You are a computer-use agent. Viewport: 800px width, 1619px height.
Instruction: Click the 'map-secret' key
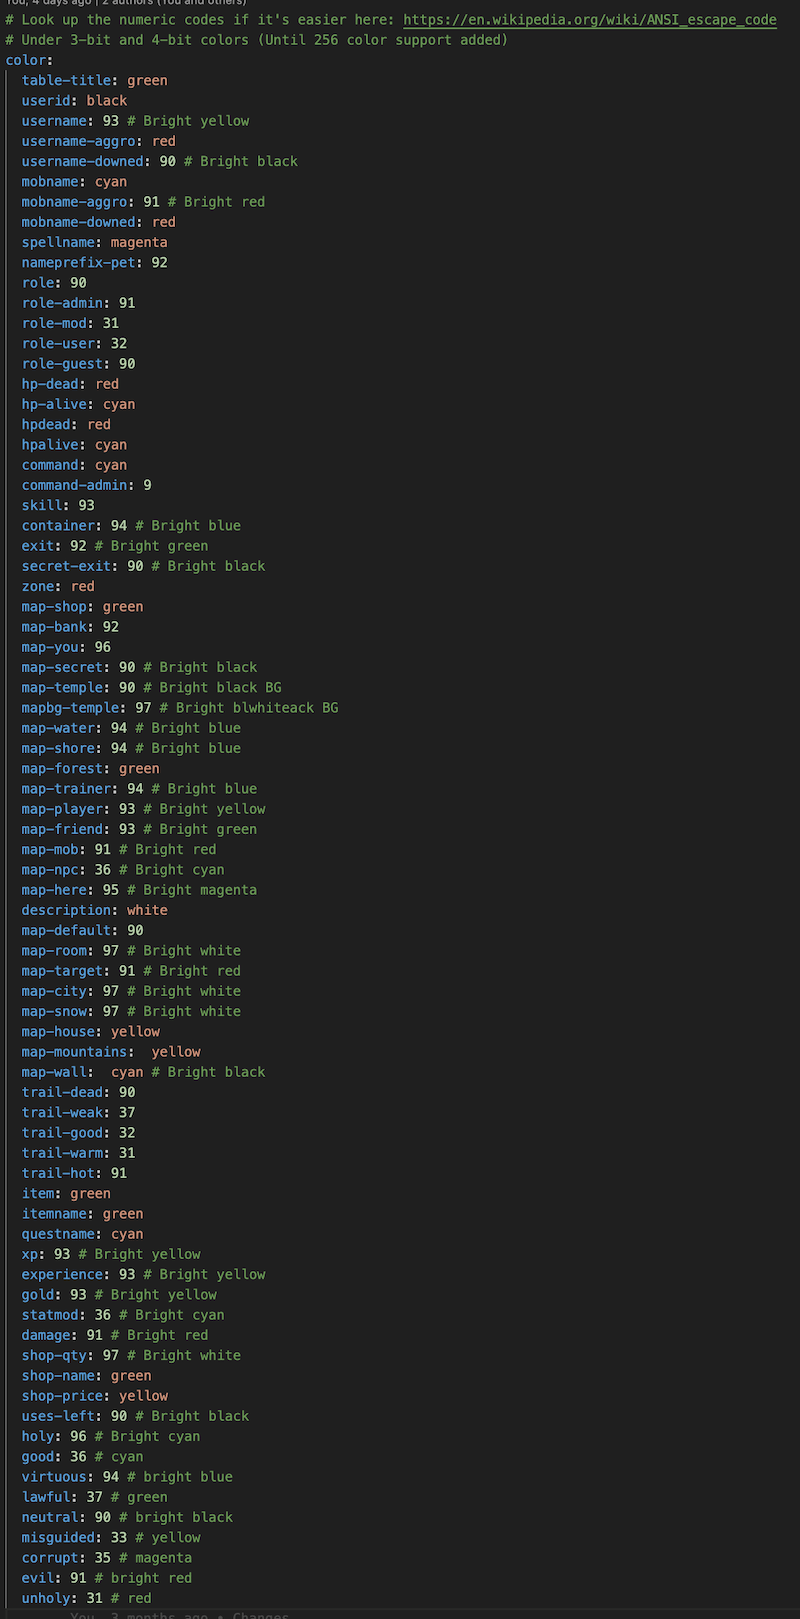tap(62, 667)
